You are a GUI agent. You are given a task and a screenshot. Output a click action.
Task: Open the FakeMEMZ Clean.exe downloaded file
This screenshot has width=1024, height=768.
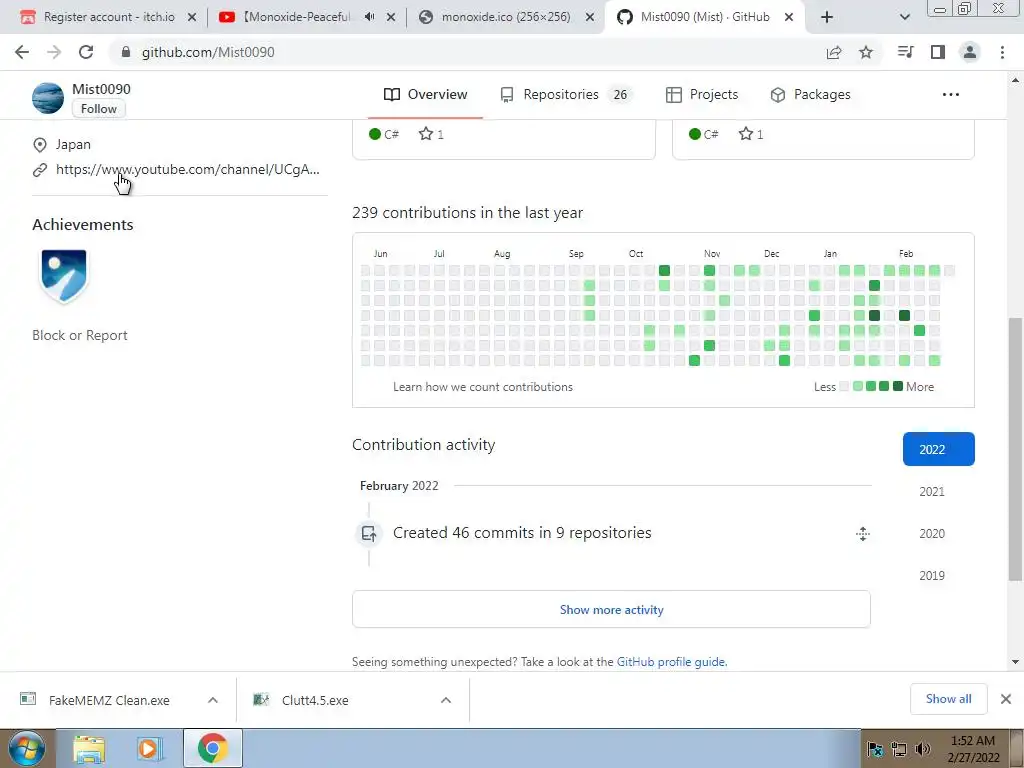click(x=109, y=700)
